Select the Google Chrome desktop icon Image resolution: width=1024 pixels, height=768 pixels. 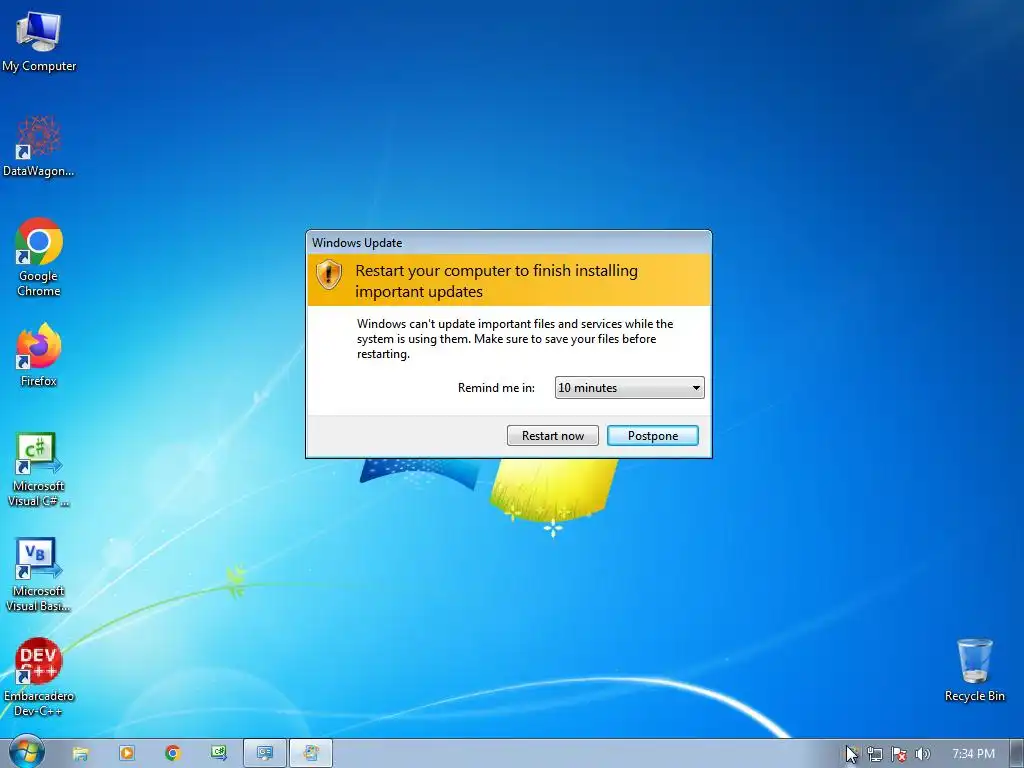point(39,257)
